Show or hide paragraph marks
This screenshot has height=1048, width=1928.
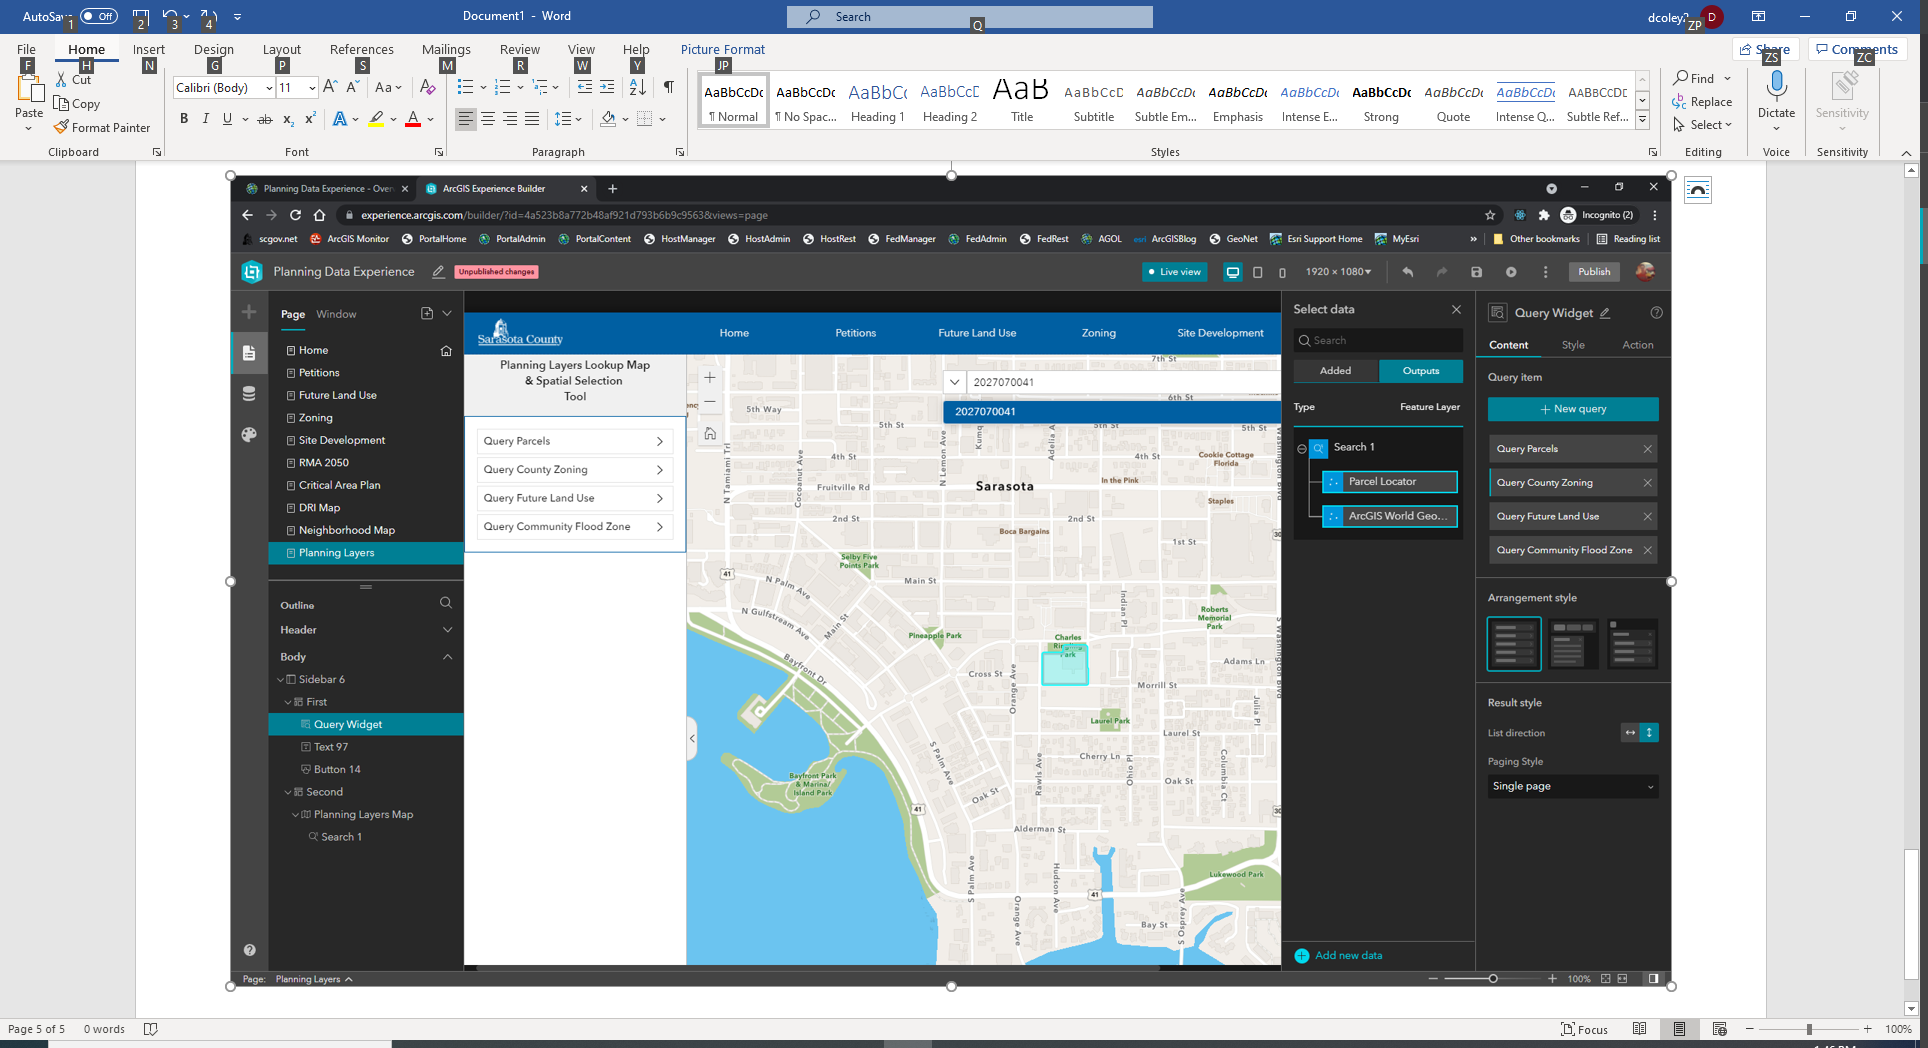coord(668,88)
